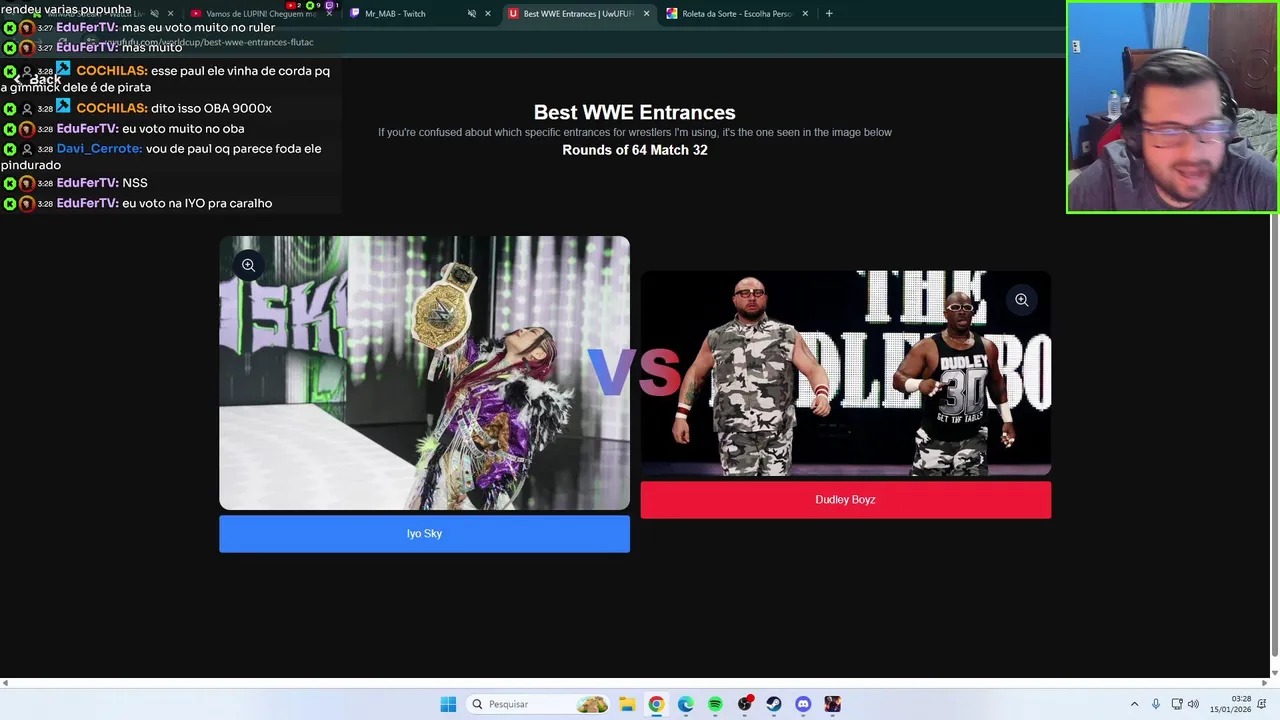Zoom into the Iyo Sky image
Screen dimensions: 1280x720
pos(248,265)
